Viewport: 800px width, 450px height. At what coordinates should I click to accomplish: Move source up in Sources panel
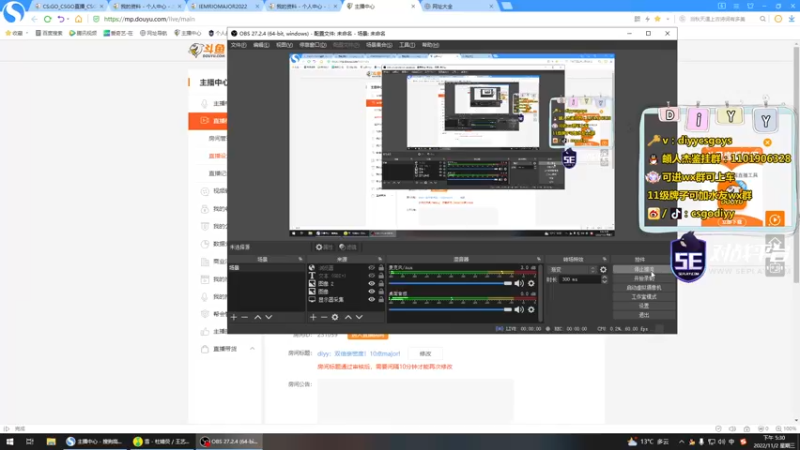click(x=348, y=317)
